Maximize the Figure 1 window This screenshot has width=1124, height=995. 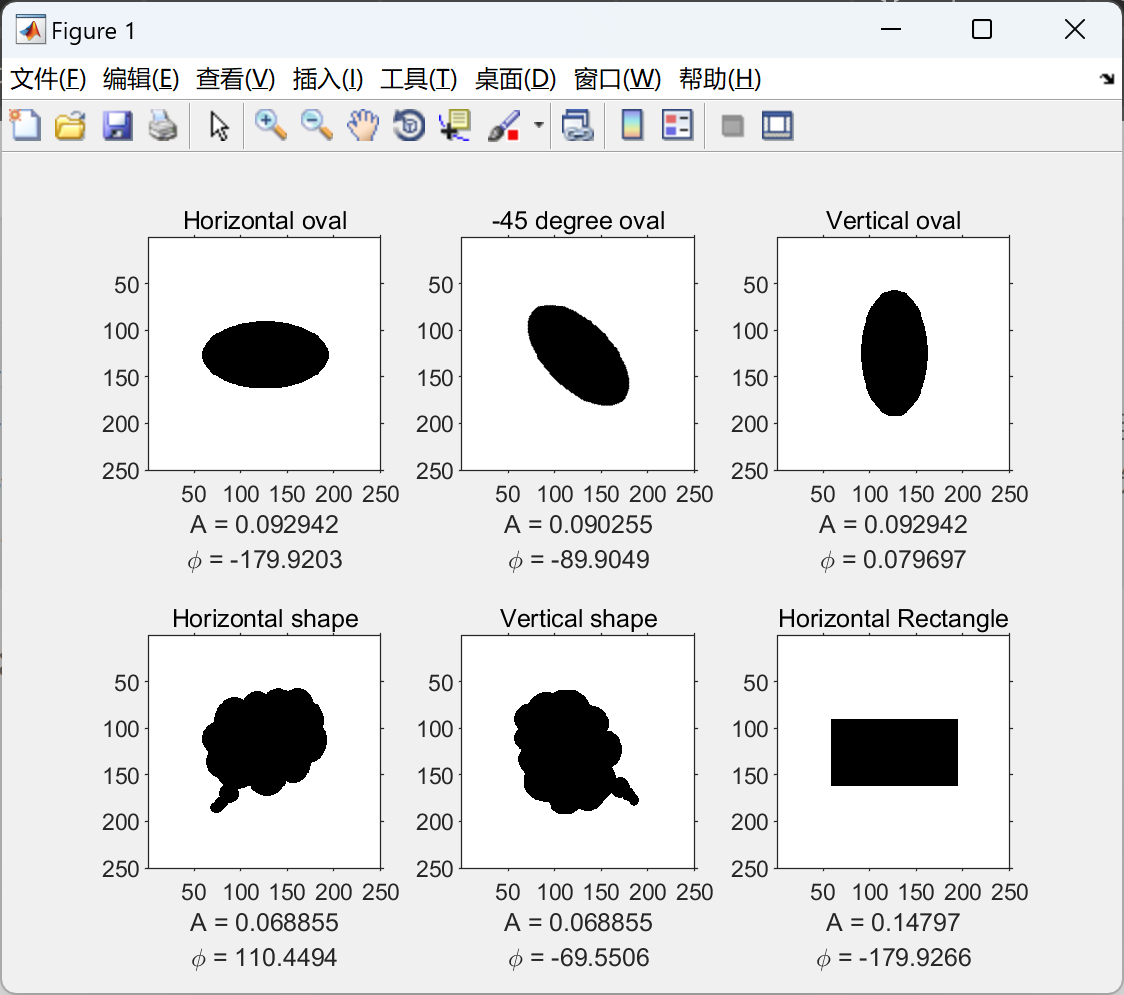click(982, 29)
